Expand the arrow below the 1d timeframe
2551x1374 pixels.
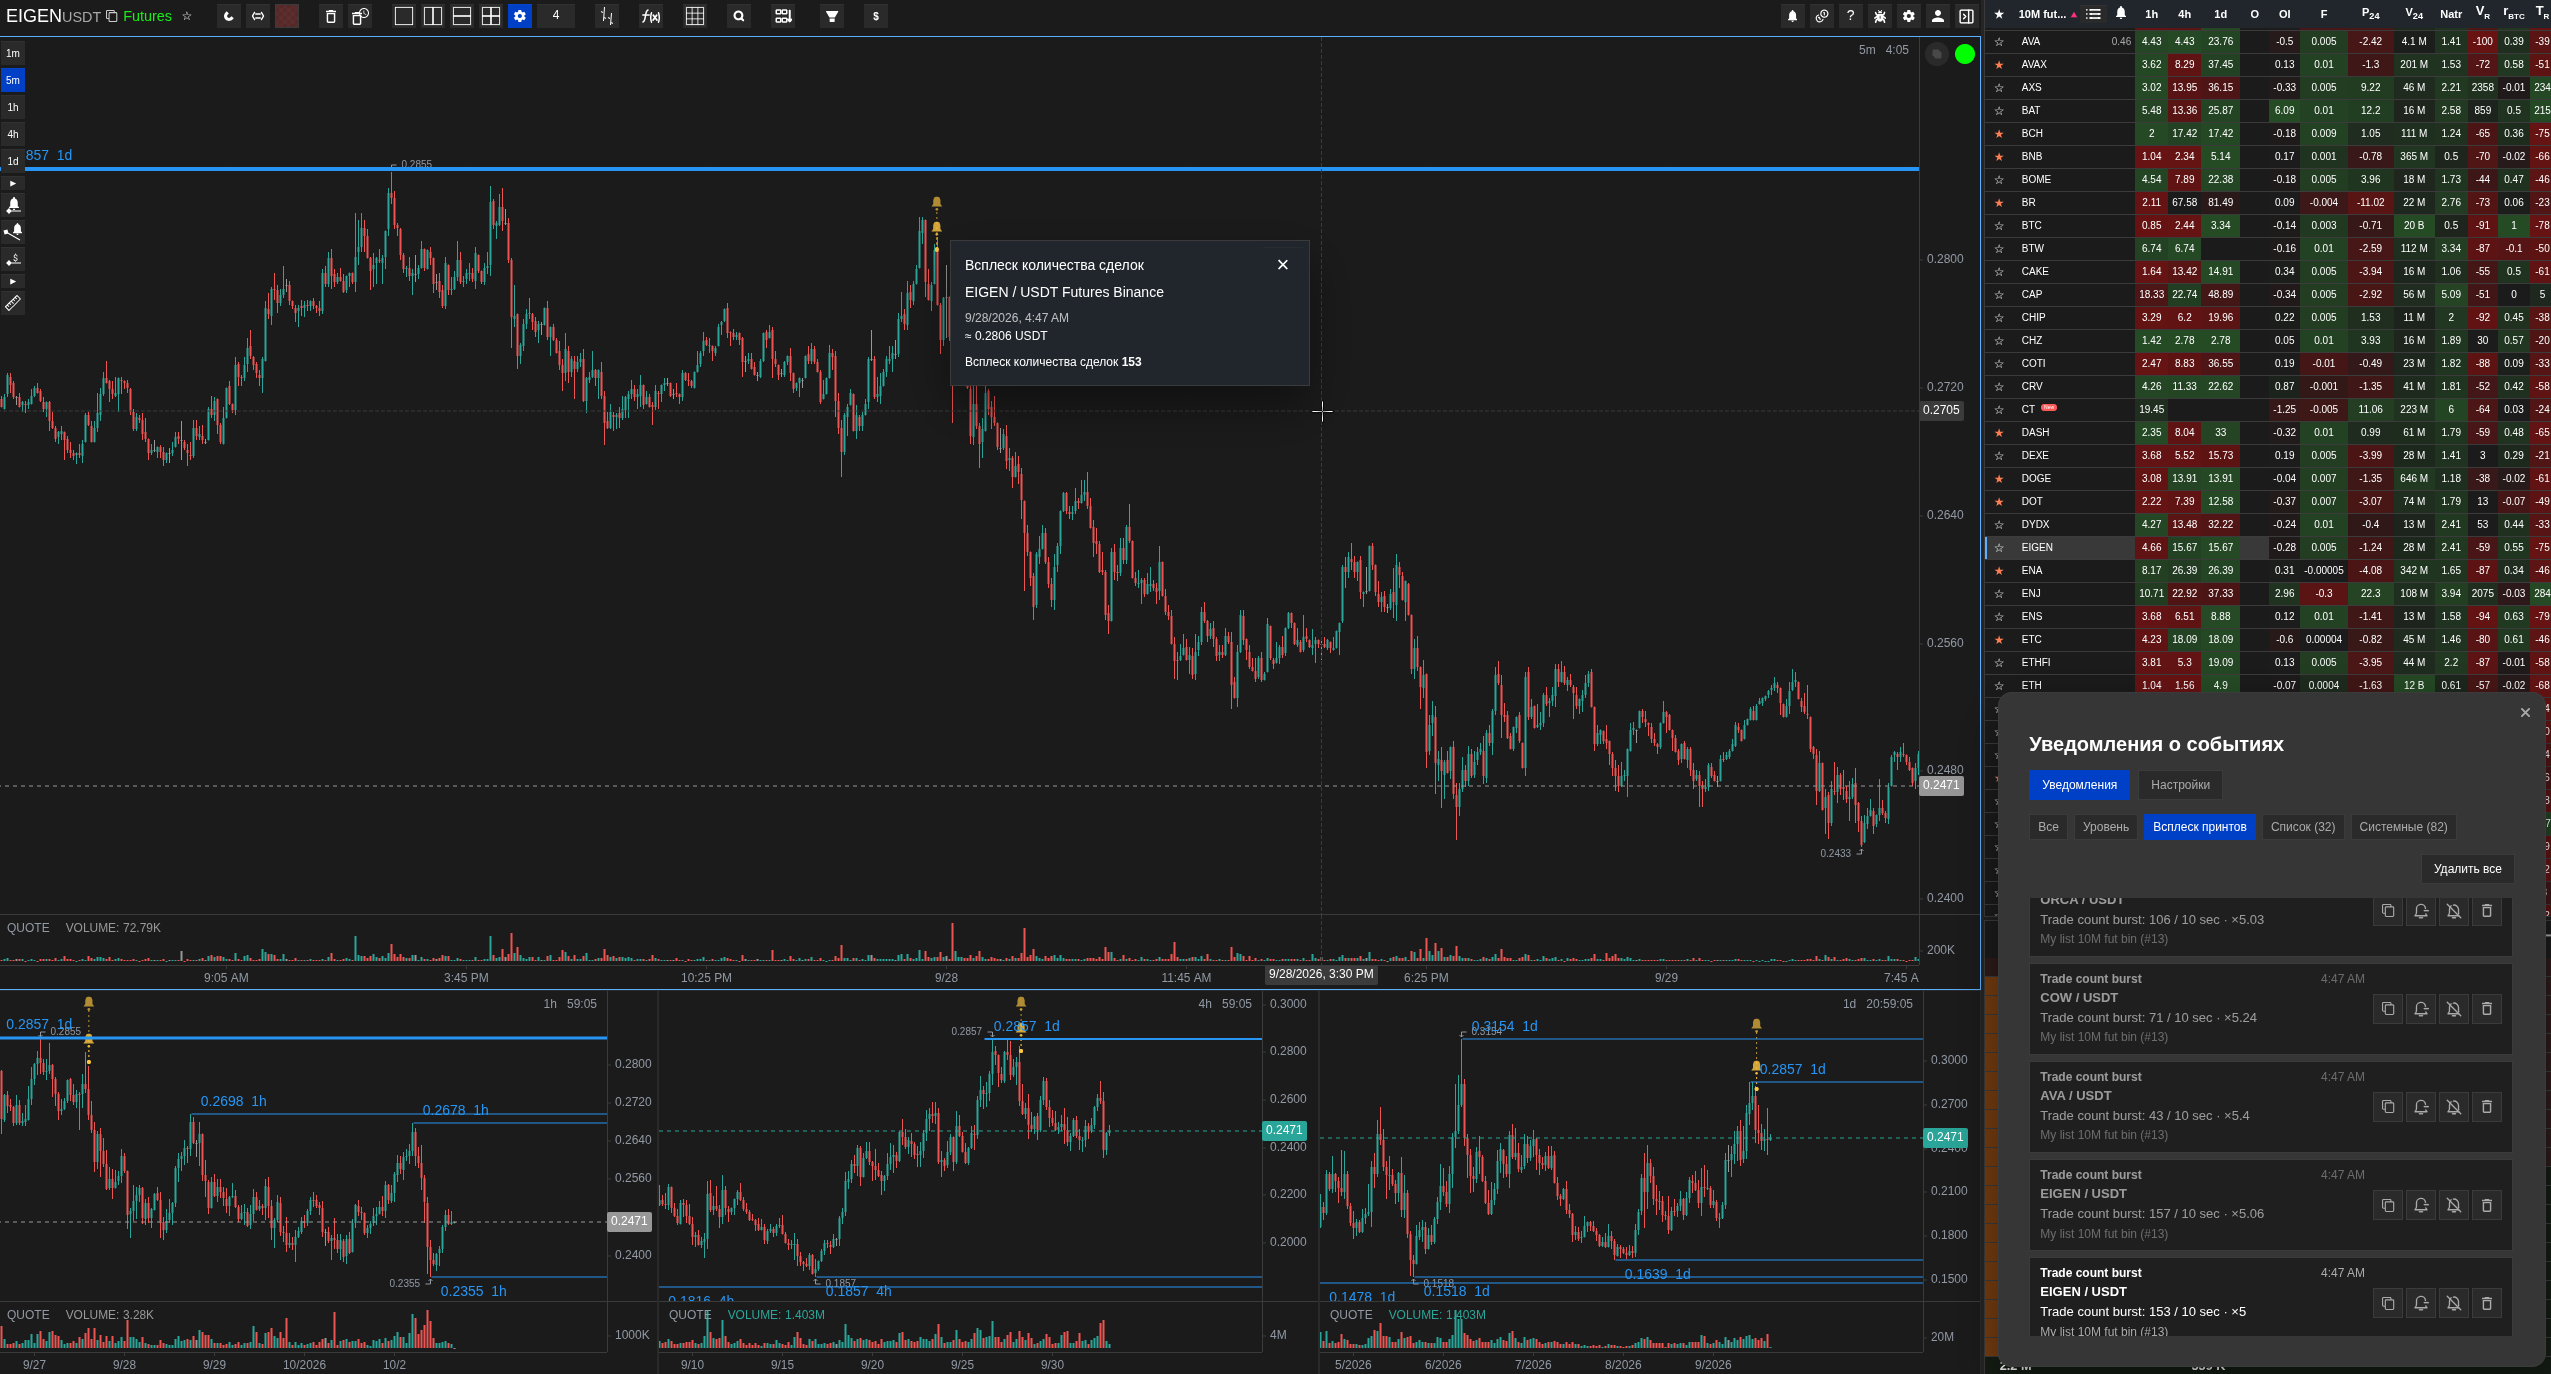point(13,183)
